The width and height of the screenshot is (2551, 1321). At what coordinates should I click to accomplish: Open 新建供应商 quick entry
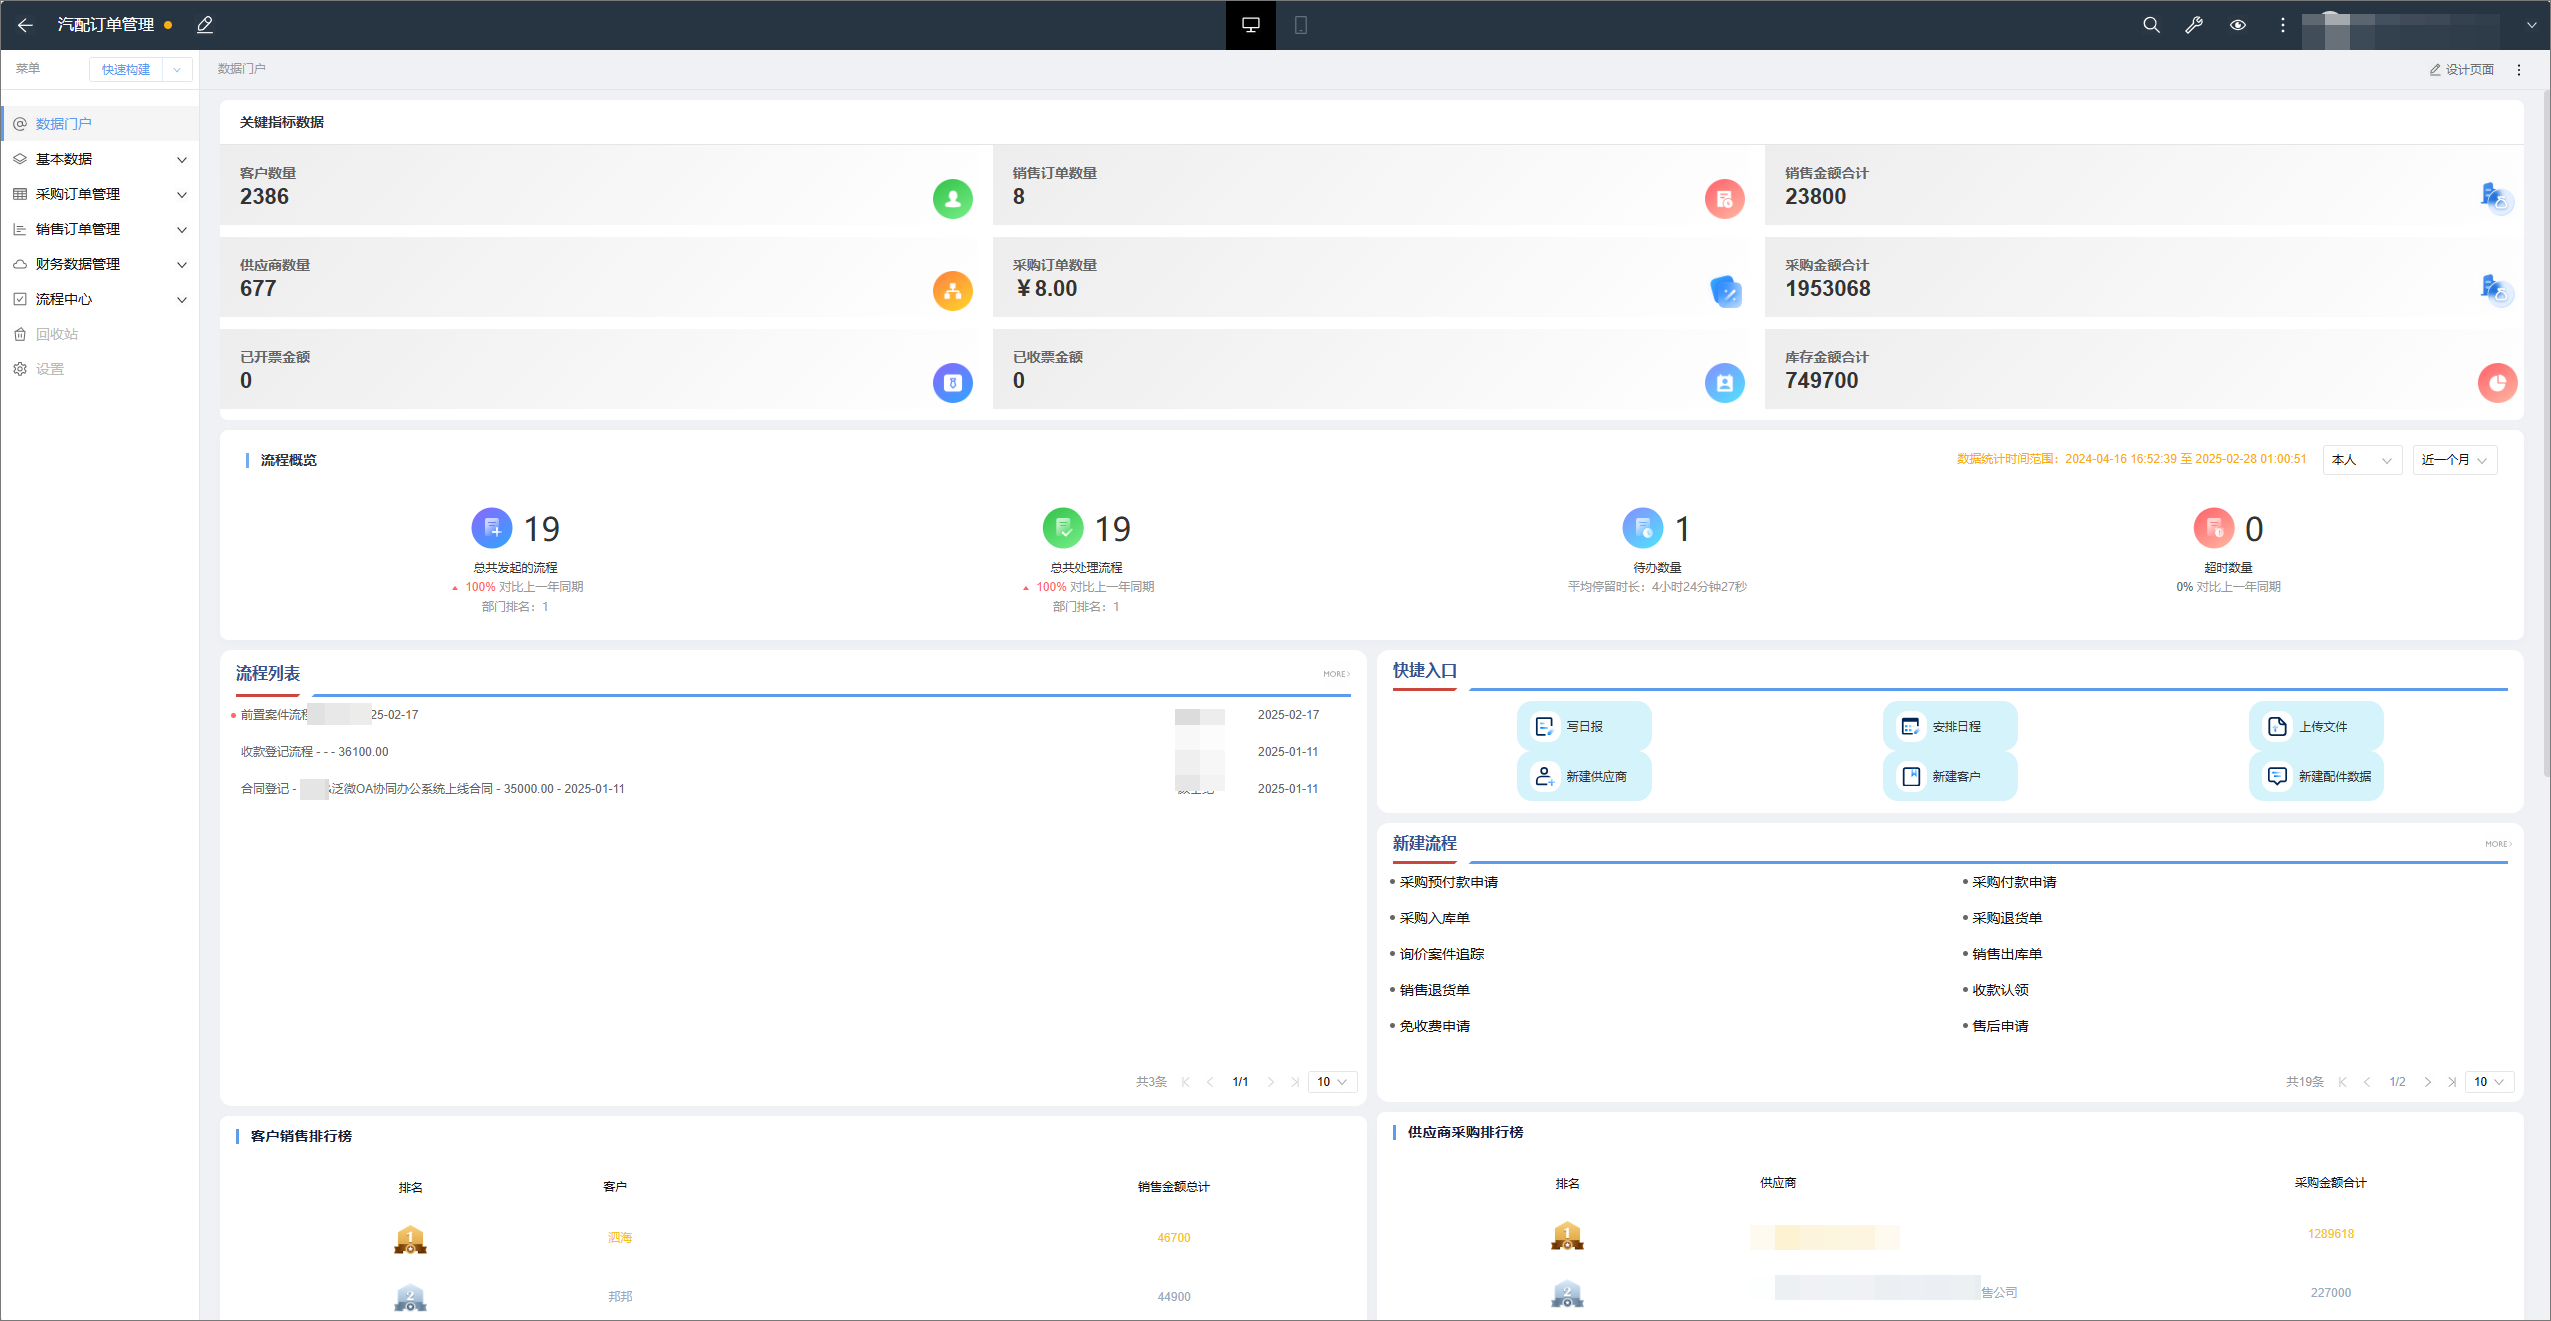pyautogui.click(x=1584, y=776)
